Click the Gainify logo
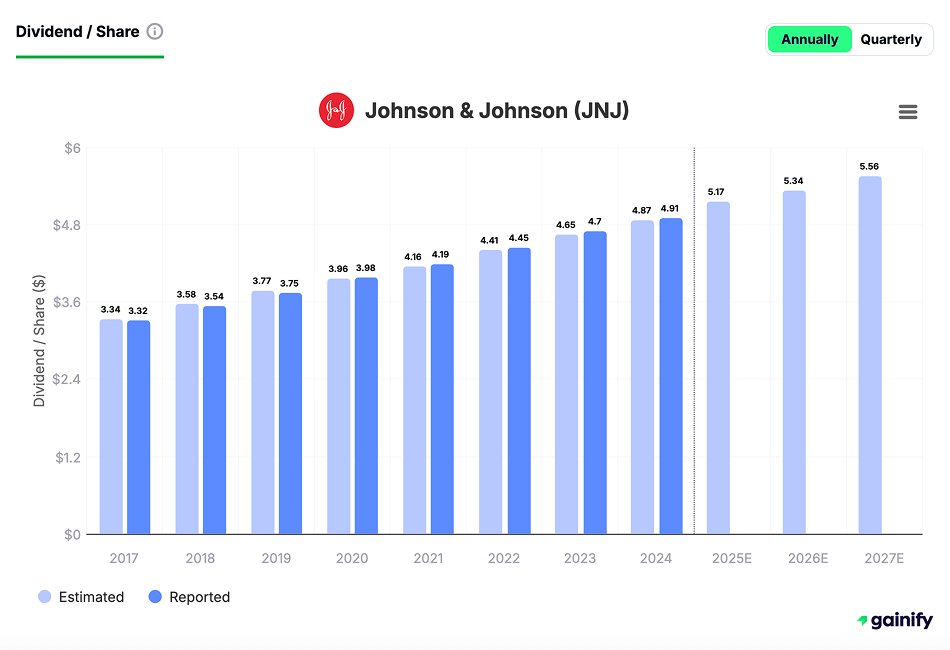950x650 pixels. pyautogui.click(x=894, y=621)
